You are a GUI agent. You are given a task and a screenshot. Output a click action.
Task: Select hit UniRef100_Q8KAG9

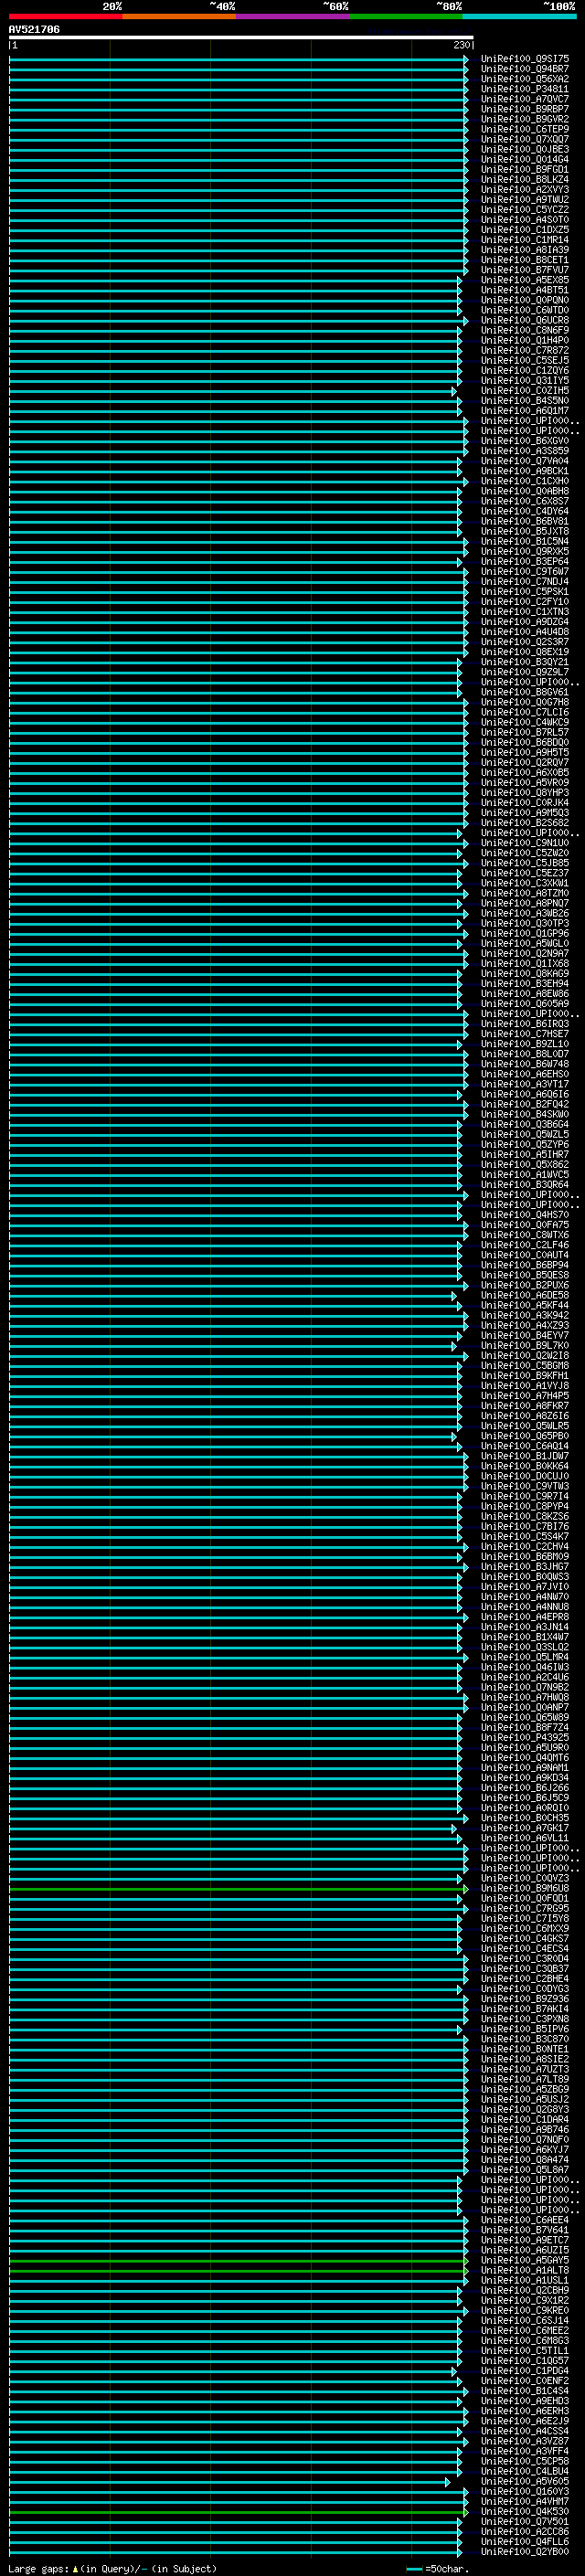pyautogui.click(x=525, y=973)
